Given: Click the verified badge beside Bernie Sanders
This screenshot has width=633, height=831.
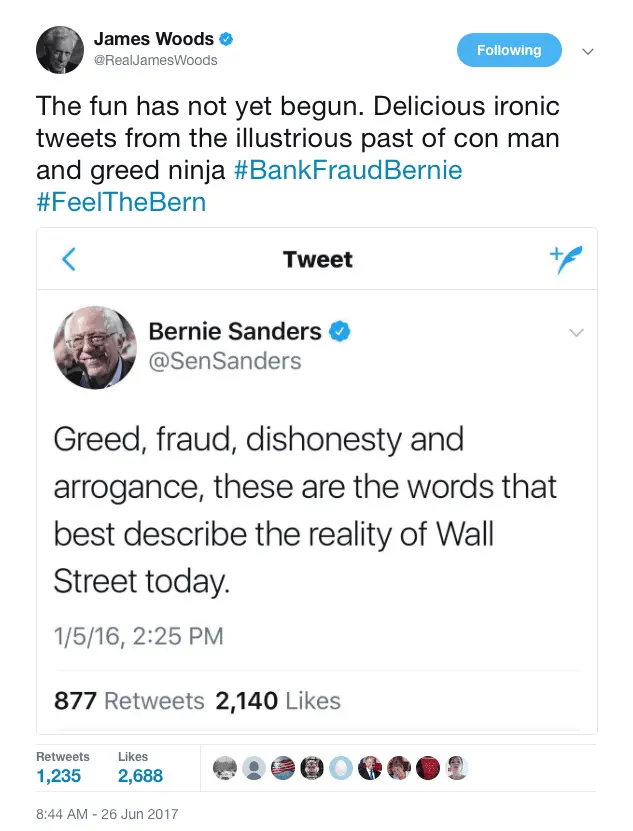Looking at the screenshot, I should (340, 331).
